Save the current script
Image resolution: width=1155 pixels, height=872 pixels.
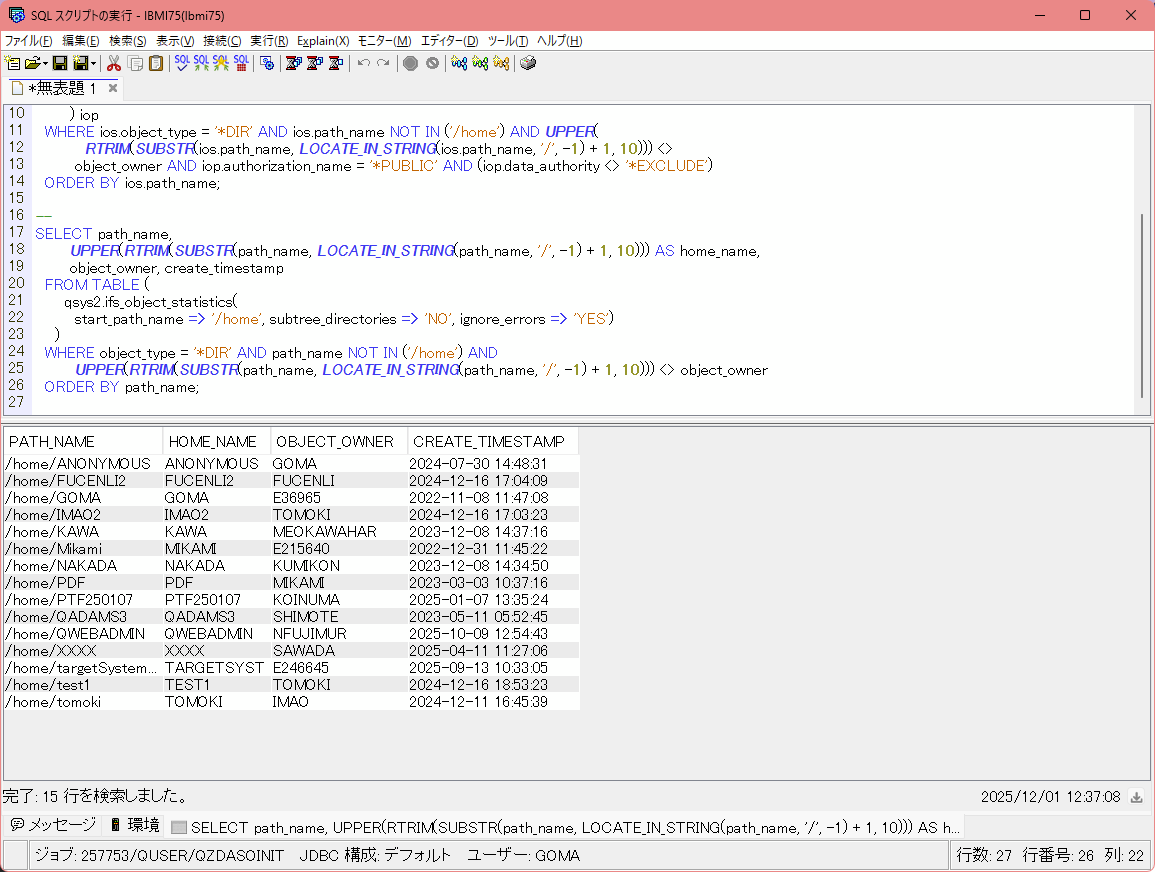coord(60,63)
